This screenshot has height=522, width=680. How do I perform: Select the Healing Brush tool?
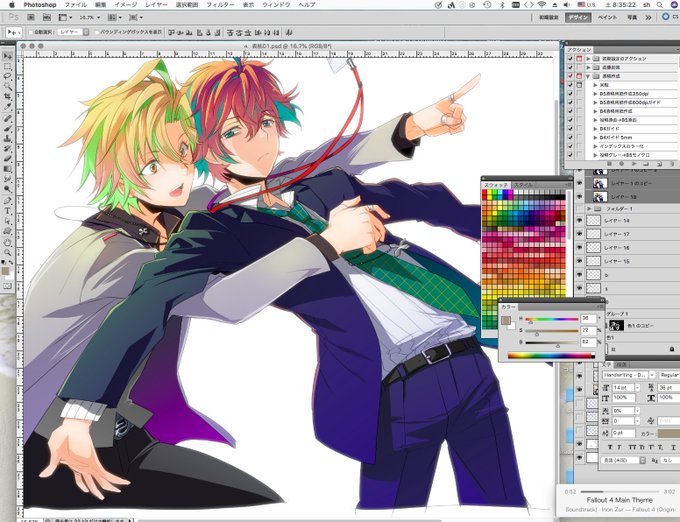point(8,118)
